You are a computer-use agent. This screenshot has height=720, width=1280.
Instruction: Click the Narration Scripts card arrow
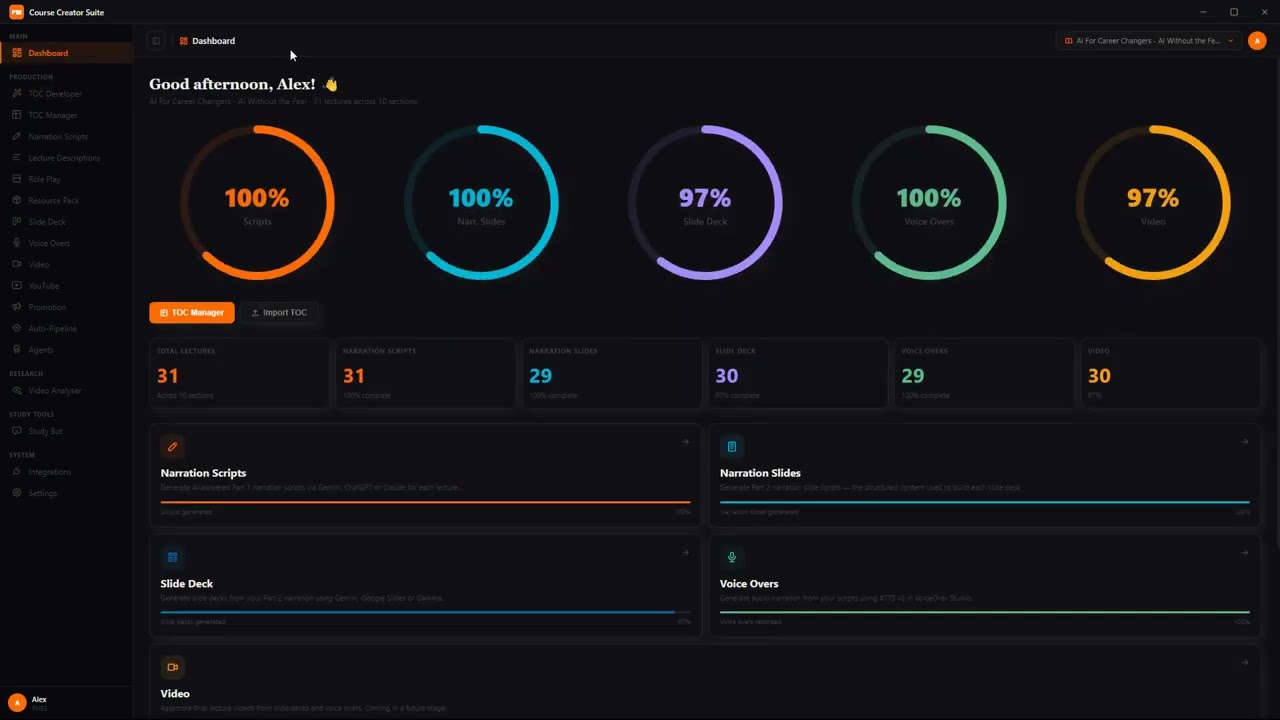pyautogui.click(x=685, y=442)
